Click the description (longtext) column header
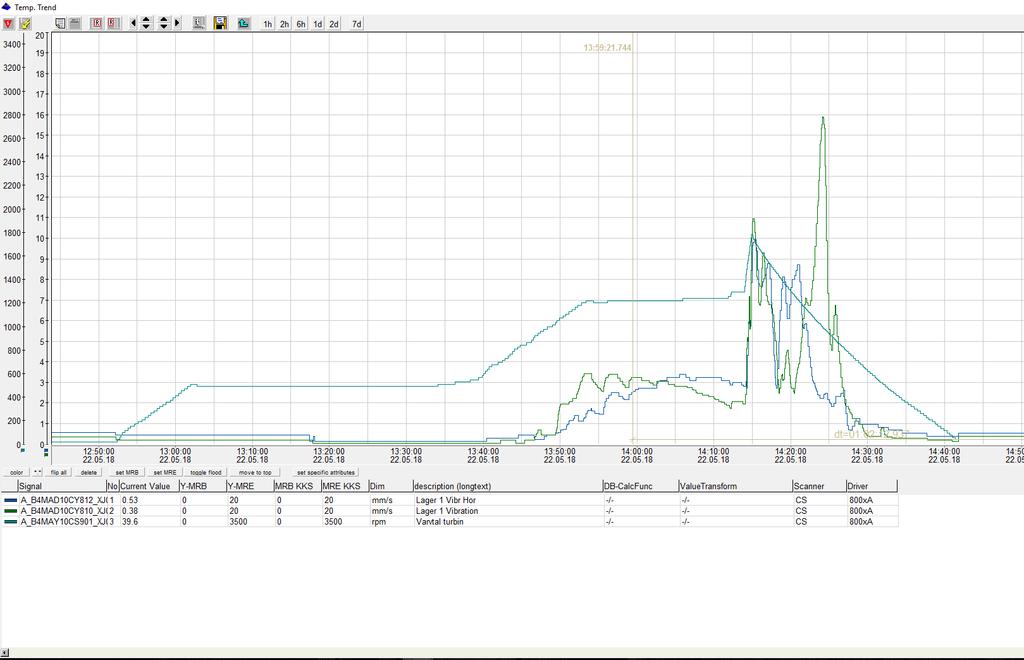Screen dimensions: 1024x660 click(x=507, y=486)
